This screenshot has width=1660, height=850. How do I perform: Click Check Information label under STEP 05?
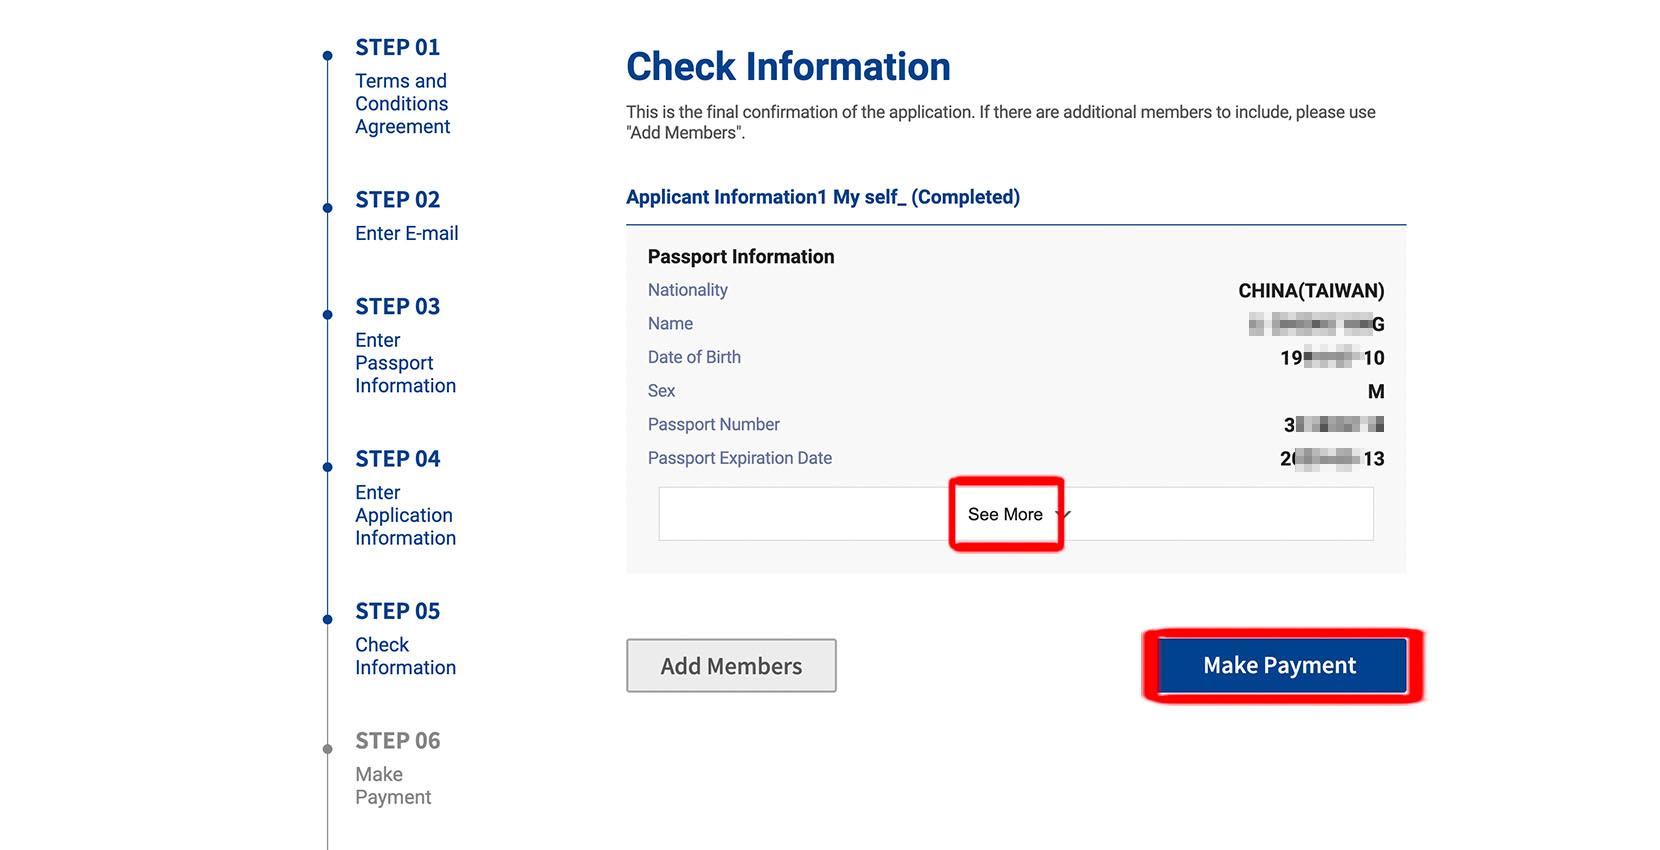(404, 656)
